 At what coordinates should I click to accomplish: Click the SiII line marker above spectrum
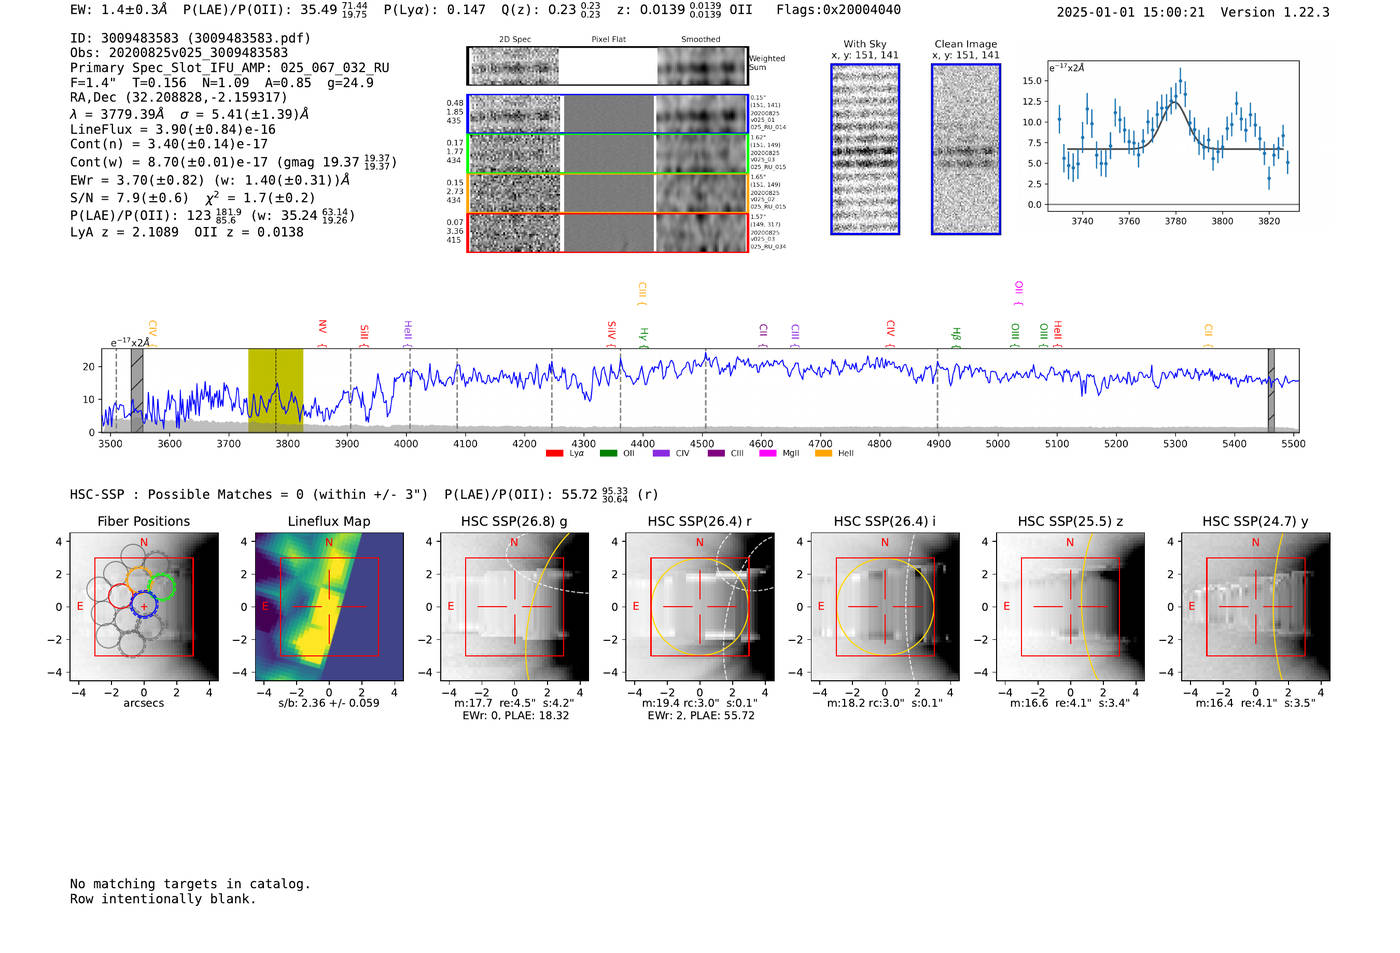pos(365,335)
